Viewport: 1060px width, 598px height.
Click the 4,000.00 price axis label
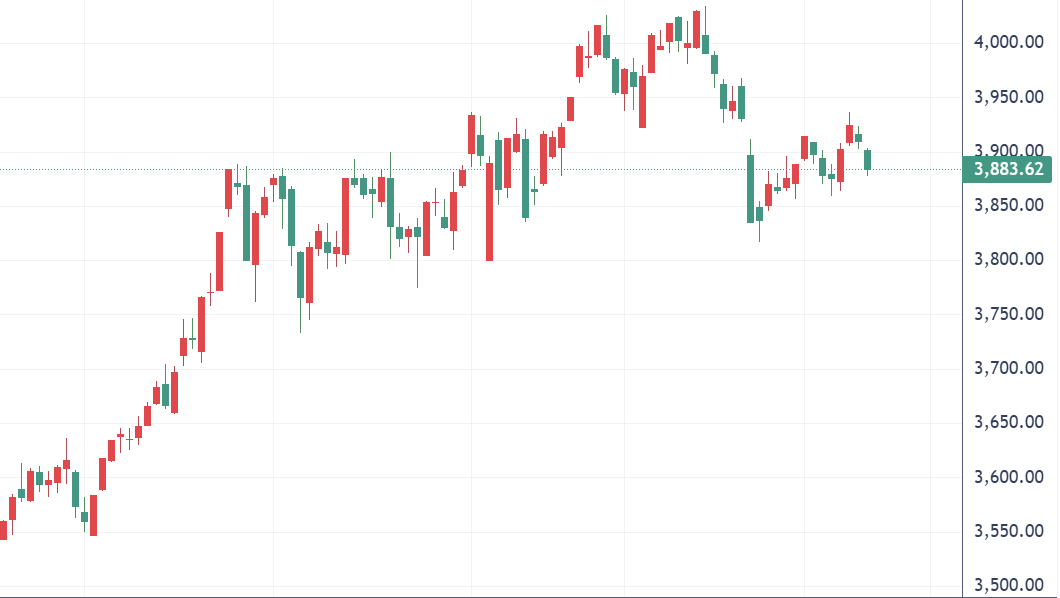[1008, 42]
